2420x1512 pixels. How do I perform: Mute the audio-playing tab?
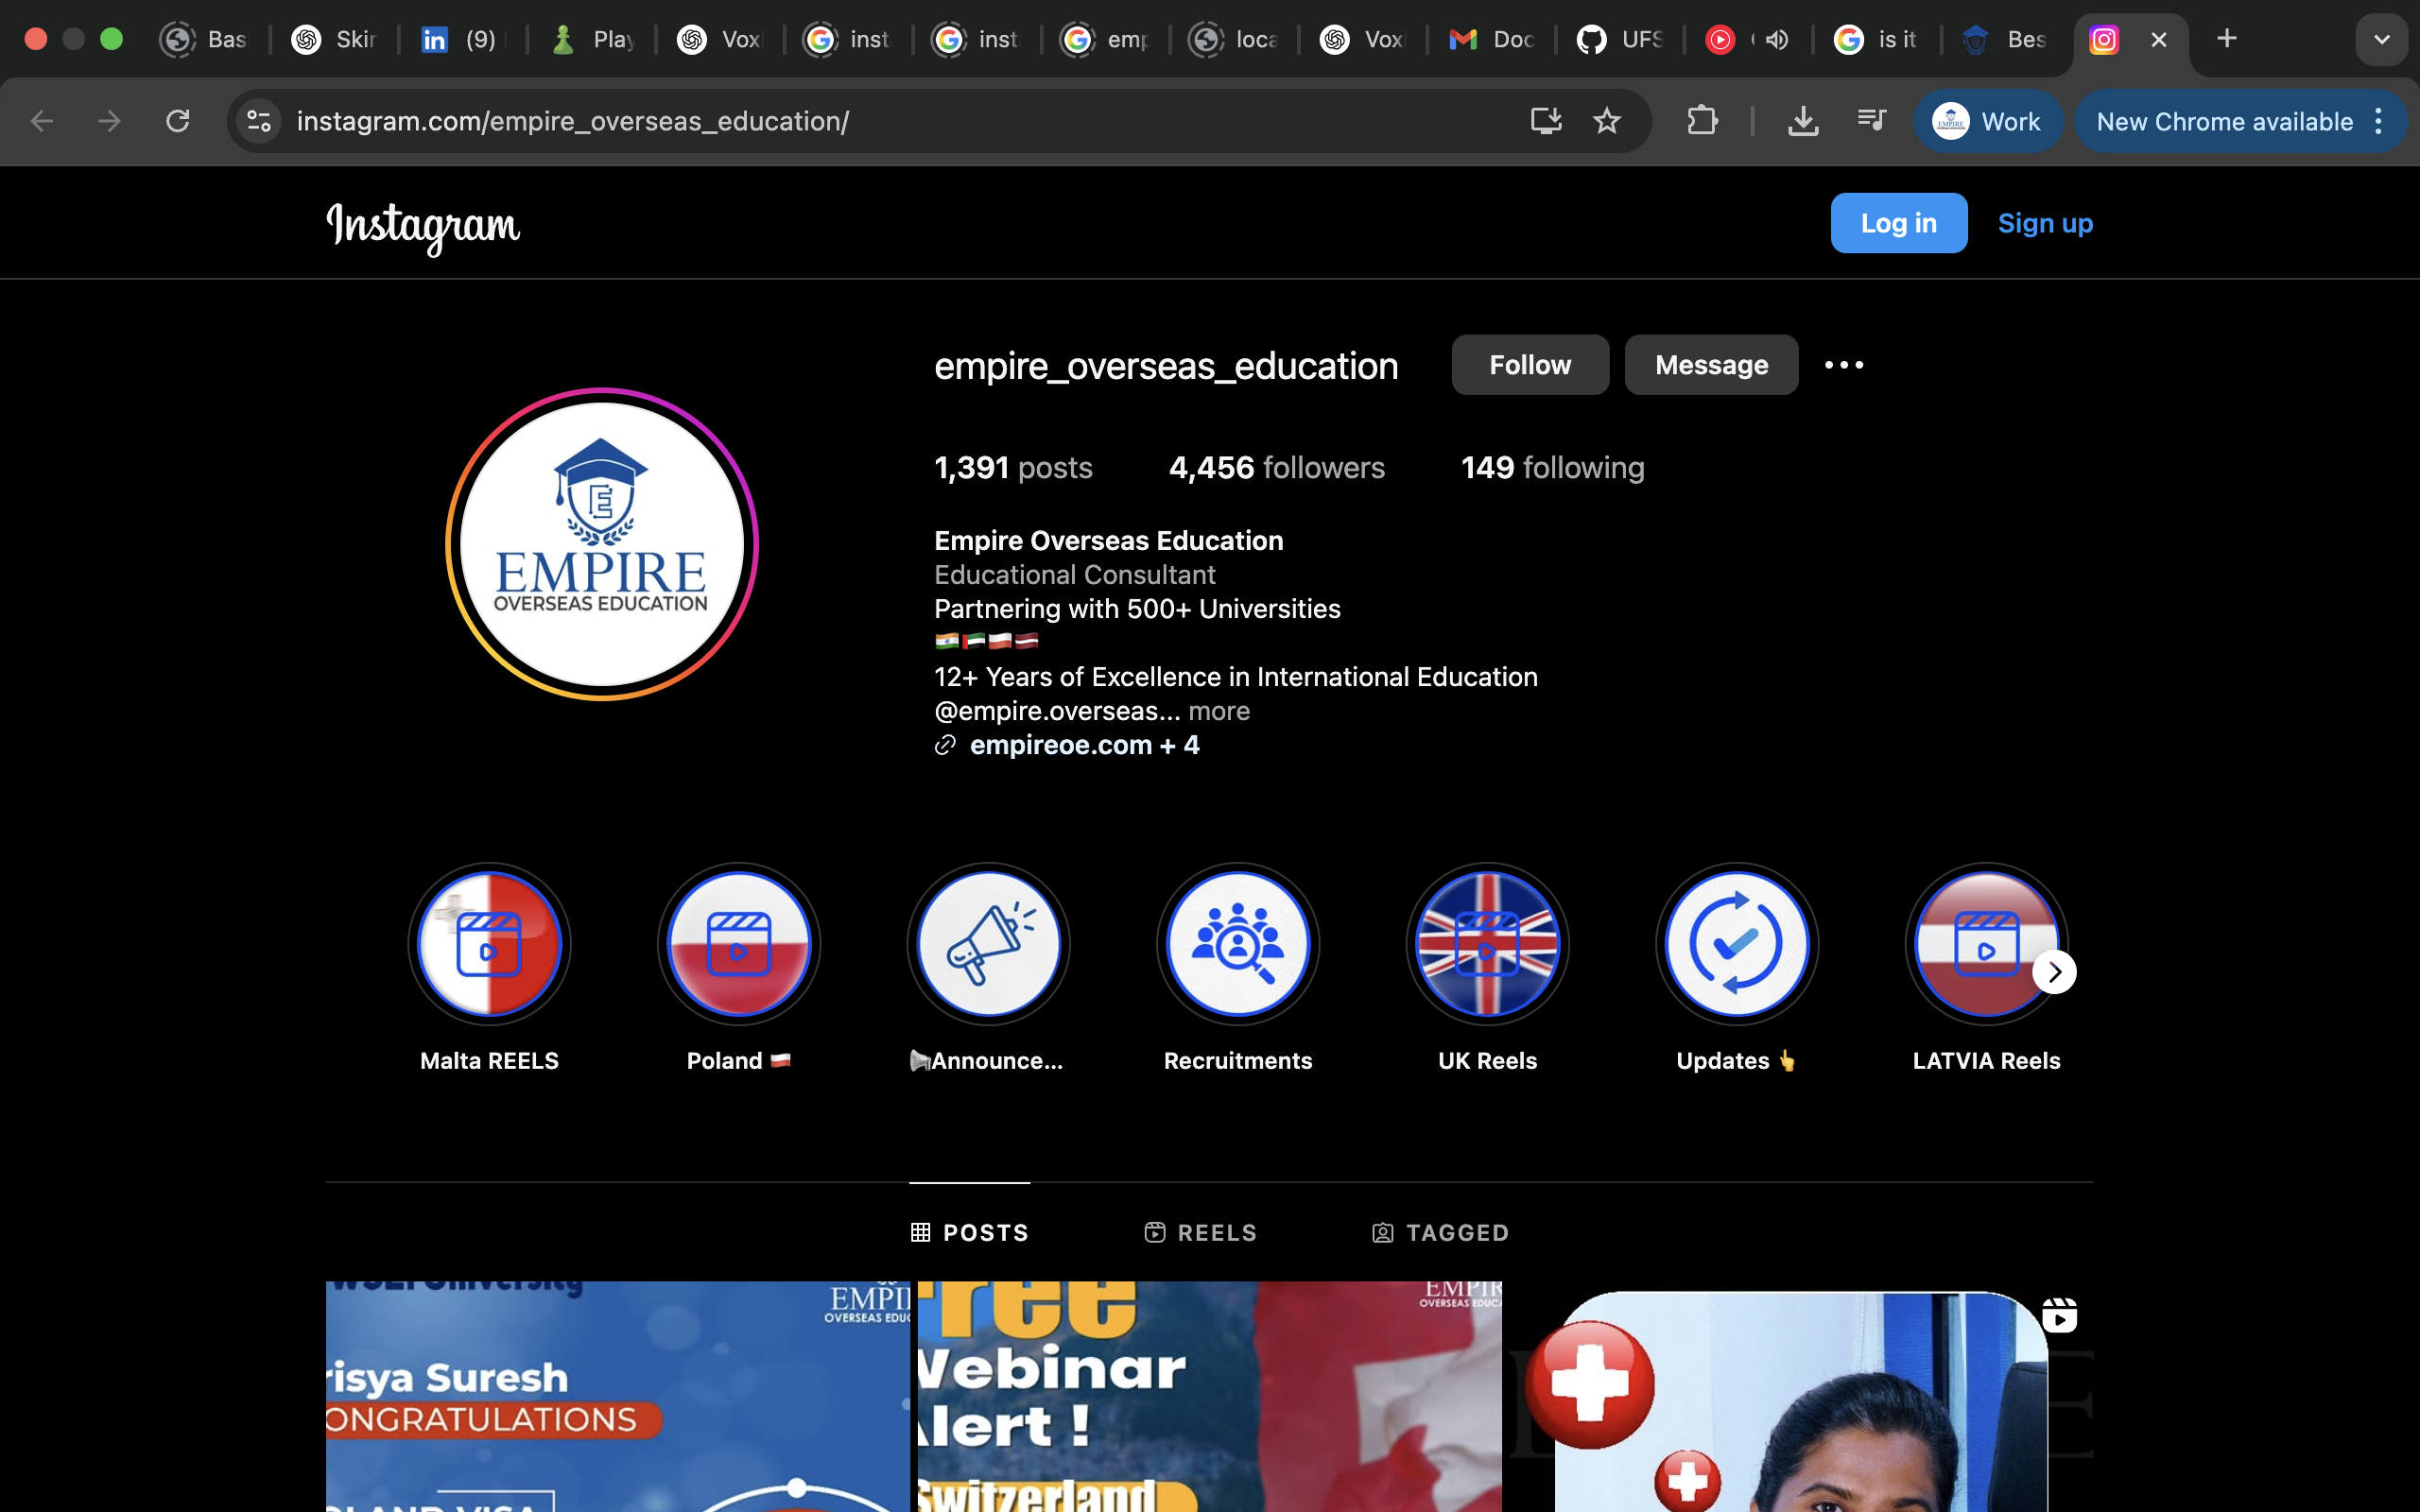[1777, 40]
